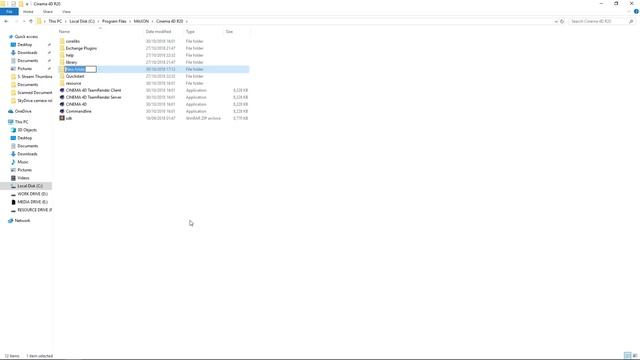Open the Customize Quick Access Toolbar dropdown
This screenshot has width=640, height=360.
[27, 4]
